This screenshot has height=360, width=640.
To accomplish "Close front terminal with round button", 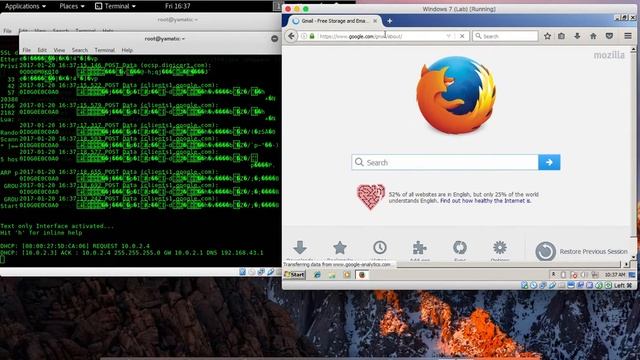I will coord(275,39).
